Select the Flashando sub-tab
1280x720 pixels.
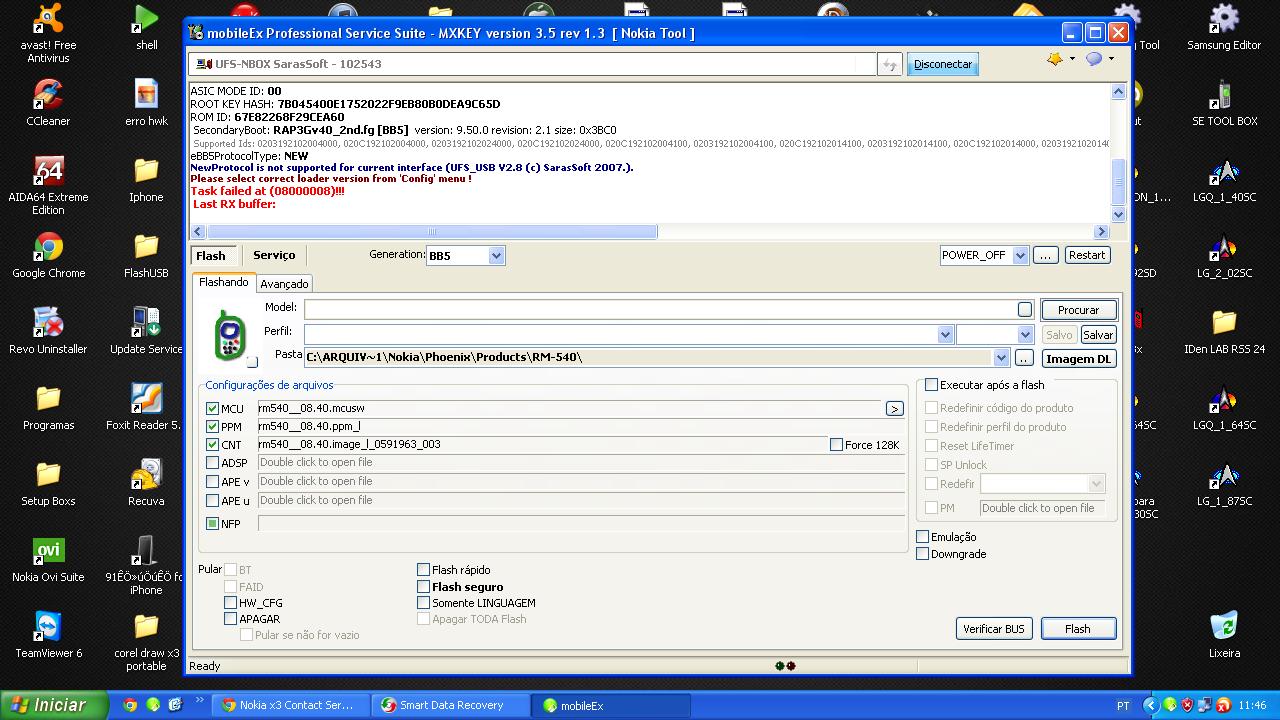(224, 283)
